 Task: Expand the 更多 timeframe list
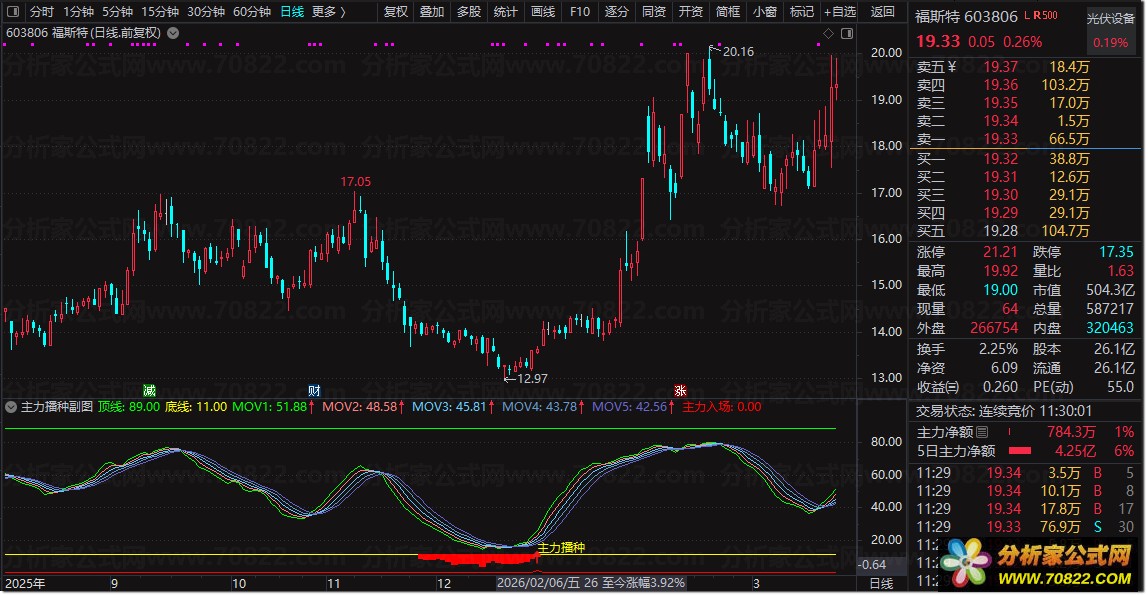[329, 12]
